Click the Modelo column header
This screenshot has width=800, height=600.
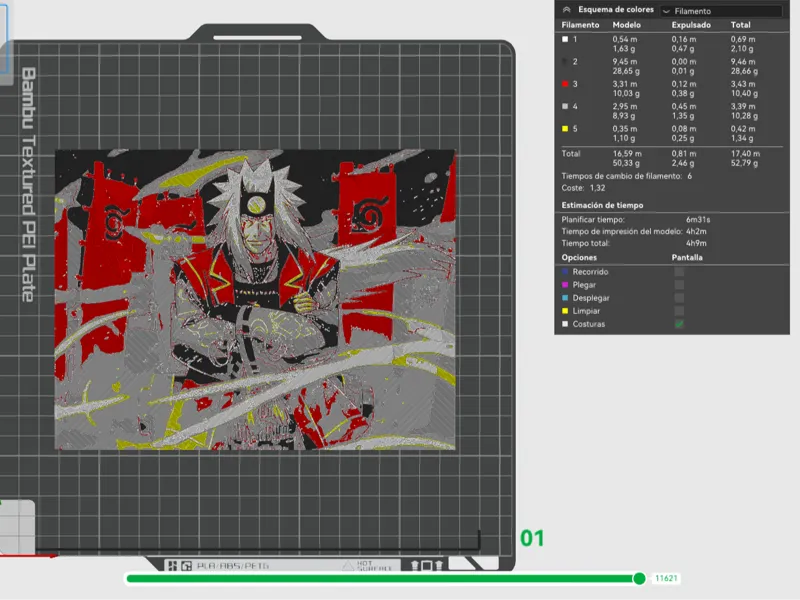coord(627,25)
